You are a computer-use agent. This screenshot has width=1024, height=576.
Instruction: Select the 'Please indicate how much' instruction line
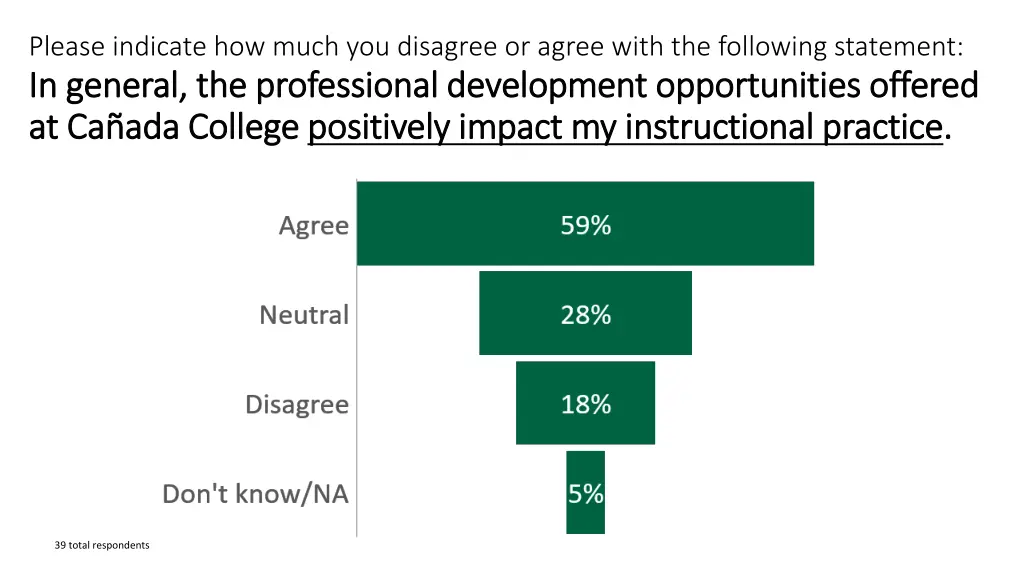click(x=200, y=47)
